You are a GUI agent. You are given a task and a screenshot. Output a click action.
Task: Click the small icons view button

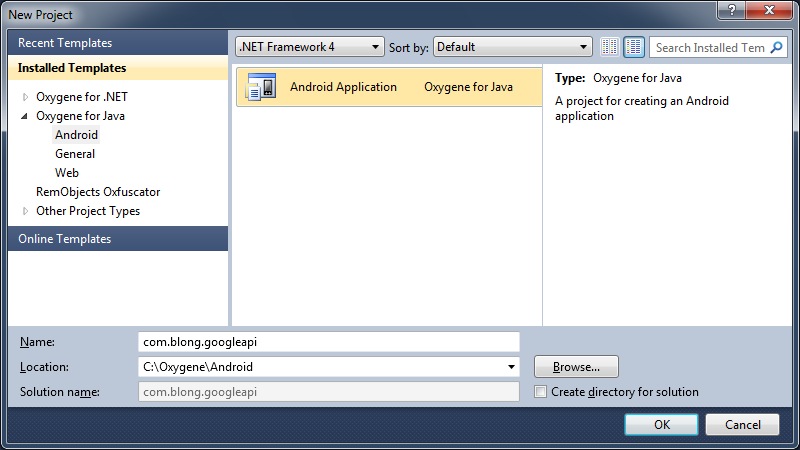tap(610, 47)
